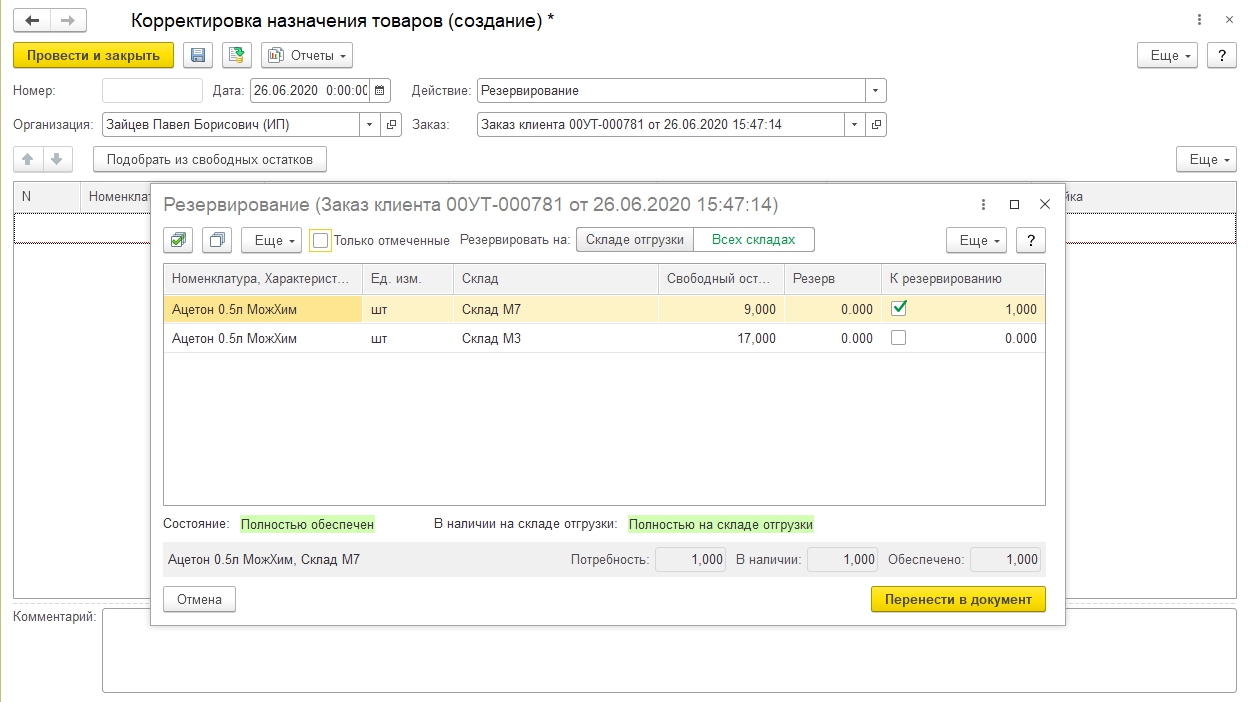Click the back navigation arrow

33,21
